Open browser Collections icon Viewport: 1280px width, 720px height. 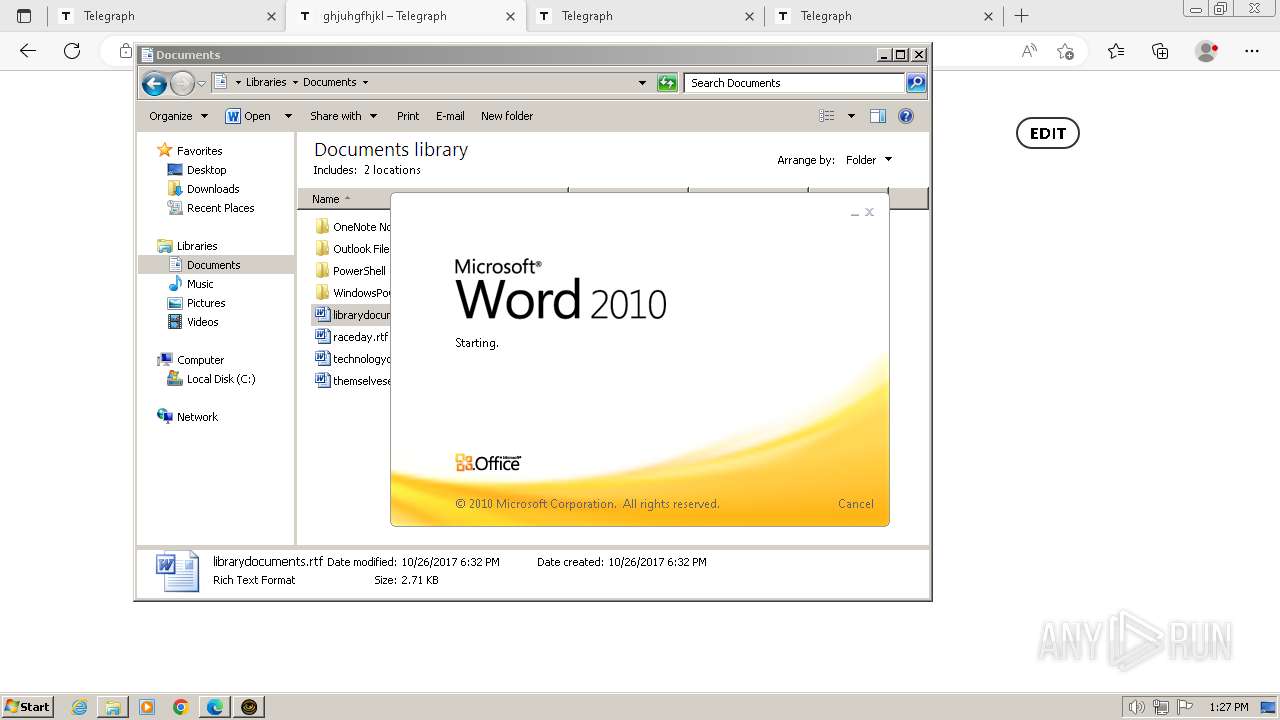pyautogui.click(x=1160, y=51)
